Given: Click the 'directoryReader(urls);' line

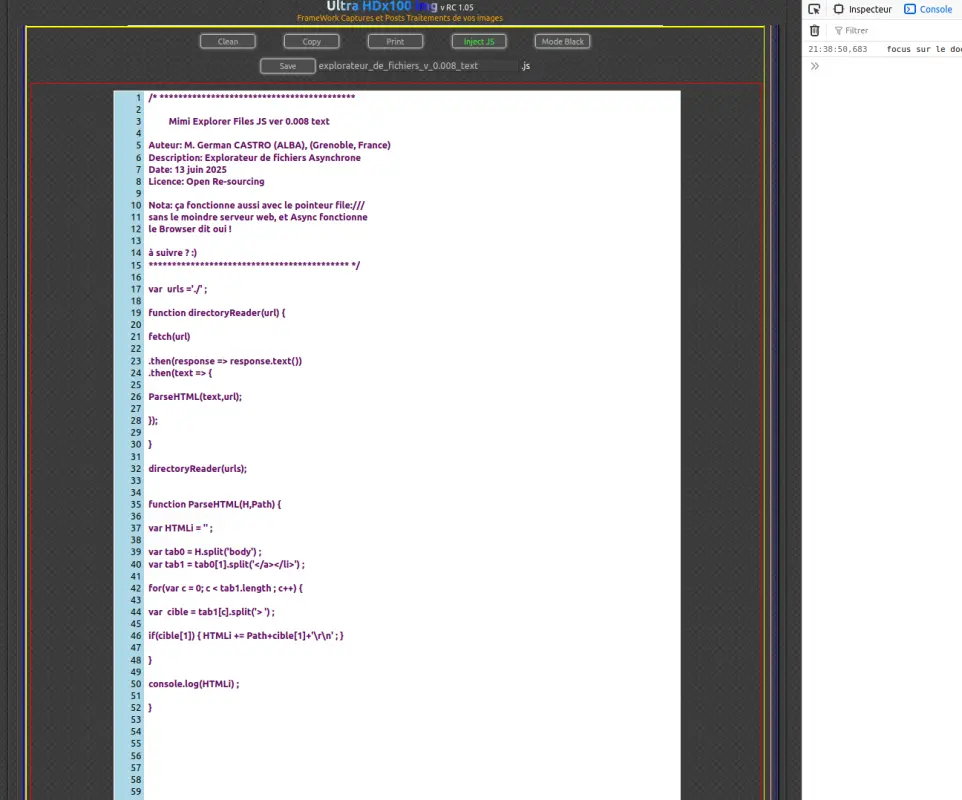Looking at the screenshot, I should pyautogui.click(x=198, y=469).
